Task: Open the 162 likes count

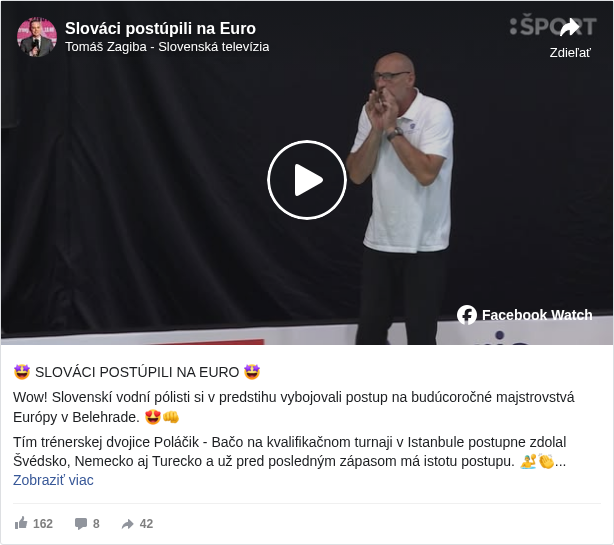Action: pyautogui.click(x=43, y=524)
